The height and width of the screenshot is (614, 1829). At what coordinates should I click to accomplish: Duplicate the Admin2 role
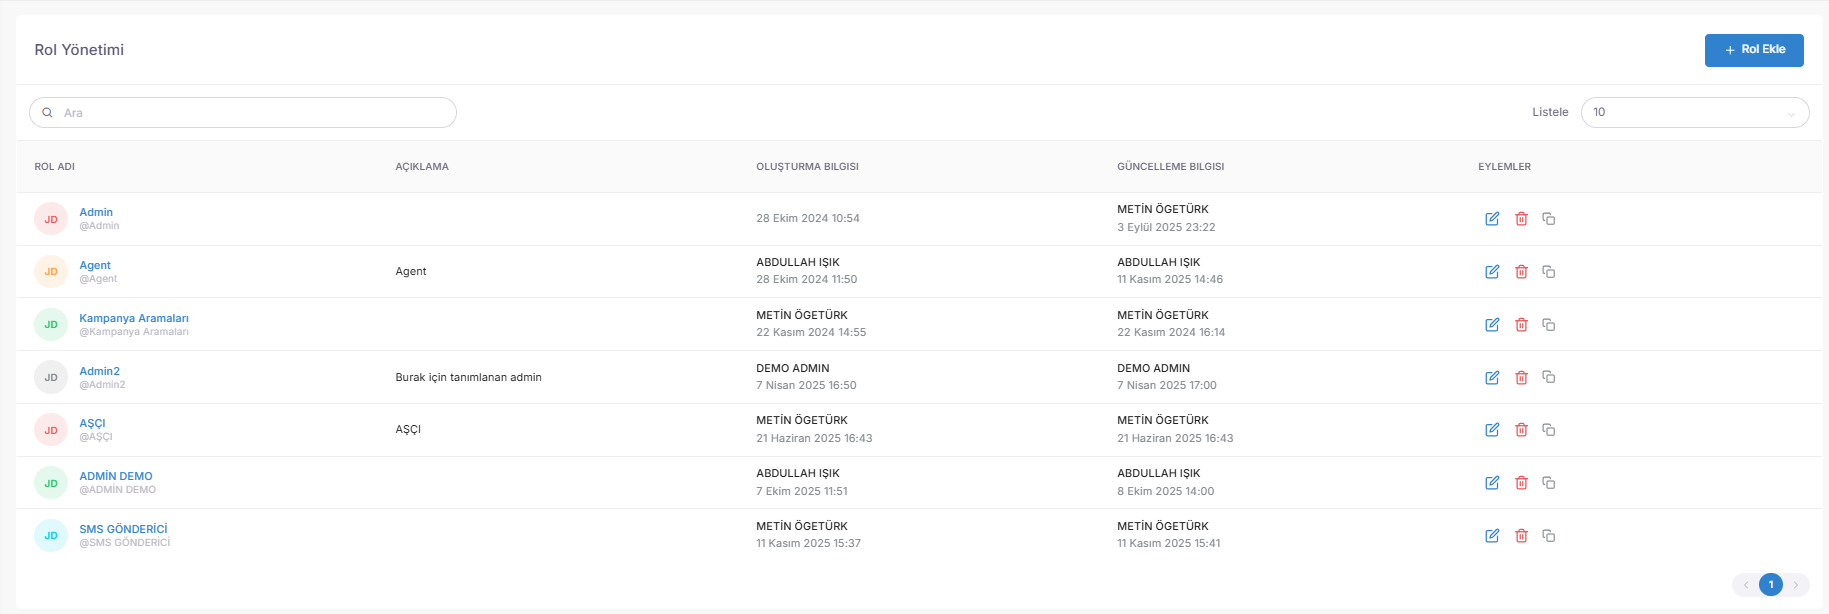(1549, 377)
